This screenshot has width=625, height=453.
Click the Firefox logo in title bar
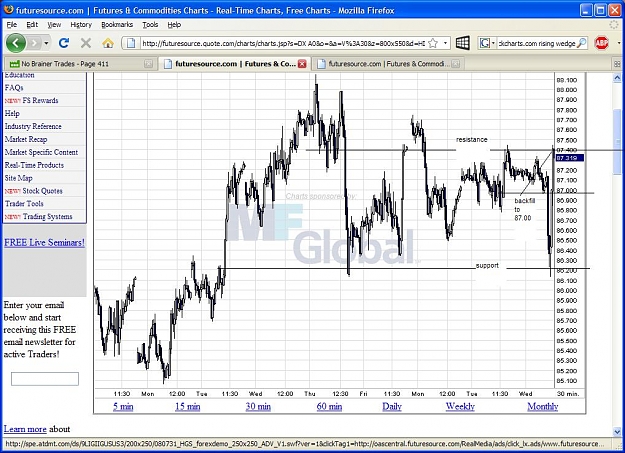[9, 10]
